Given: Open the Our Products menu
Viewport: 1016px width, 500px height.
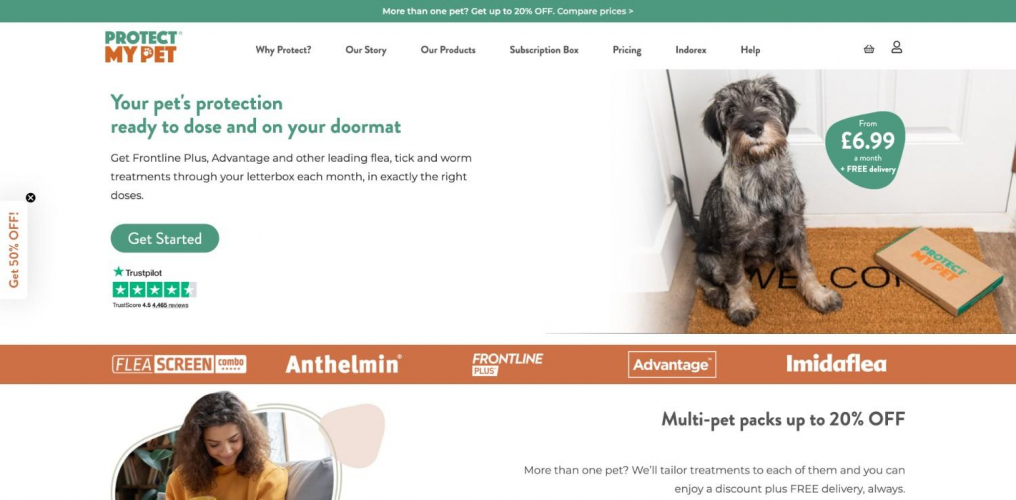Looking at the screenshot, I should click(x=448, y=50).
